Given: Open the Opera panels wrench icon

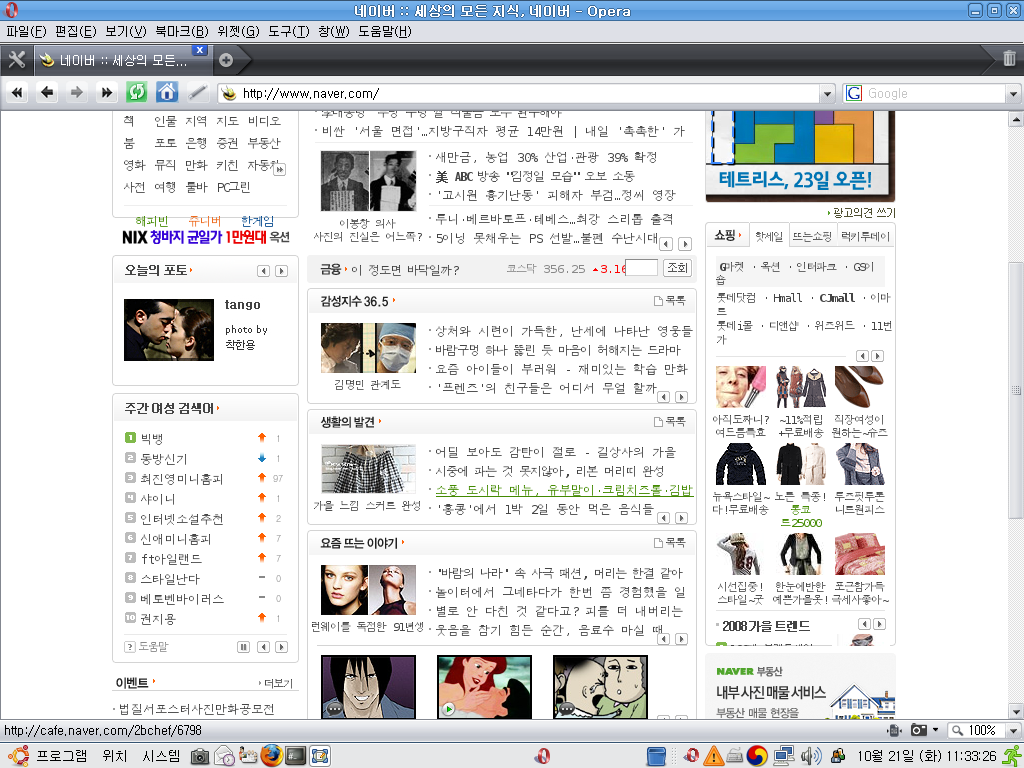Looking at the screenshot, I should [x=16, y=58].
